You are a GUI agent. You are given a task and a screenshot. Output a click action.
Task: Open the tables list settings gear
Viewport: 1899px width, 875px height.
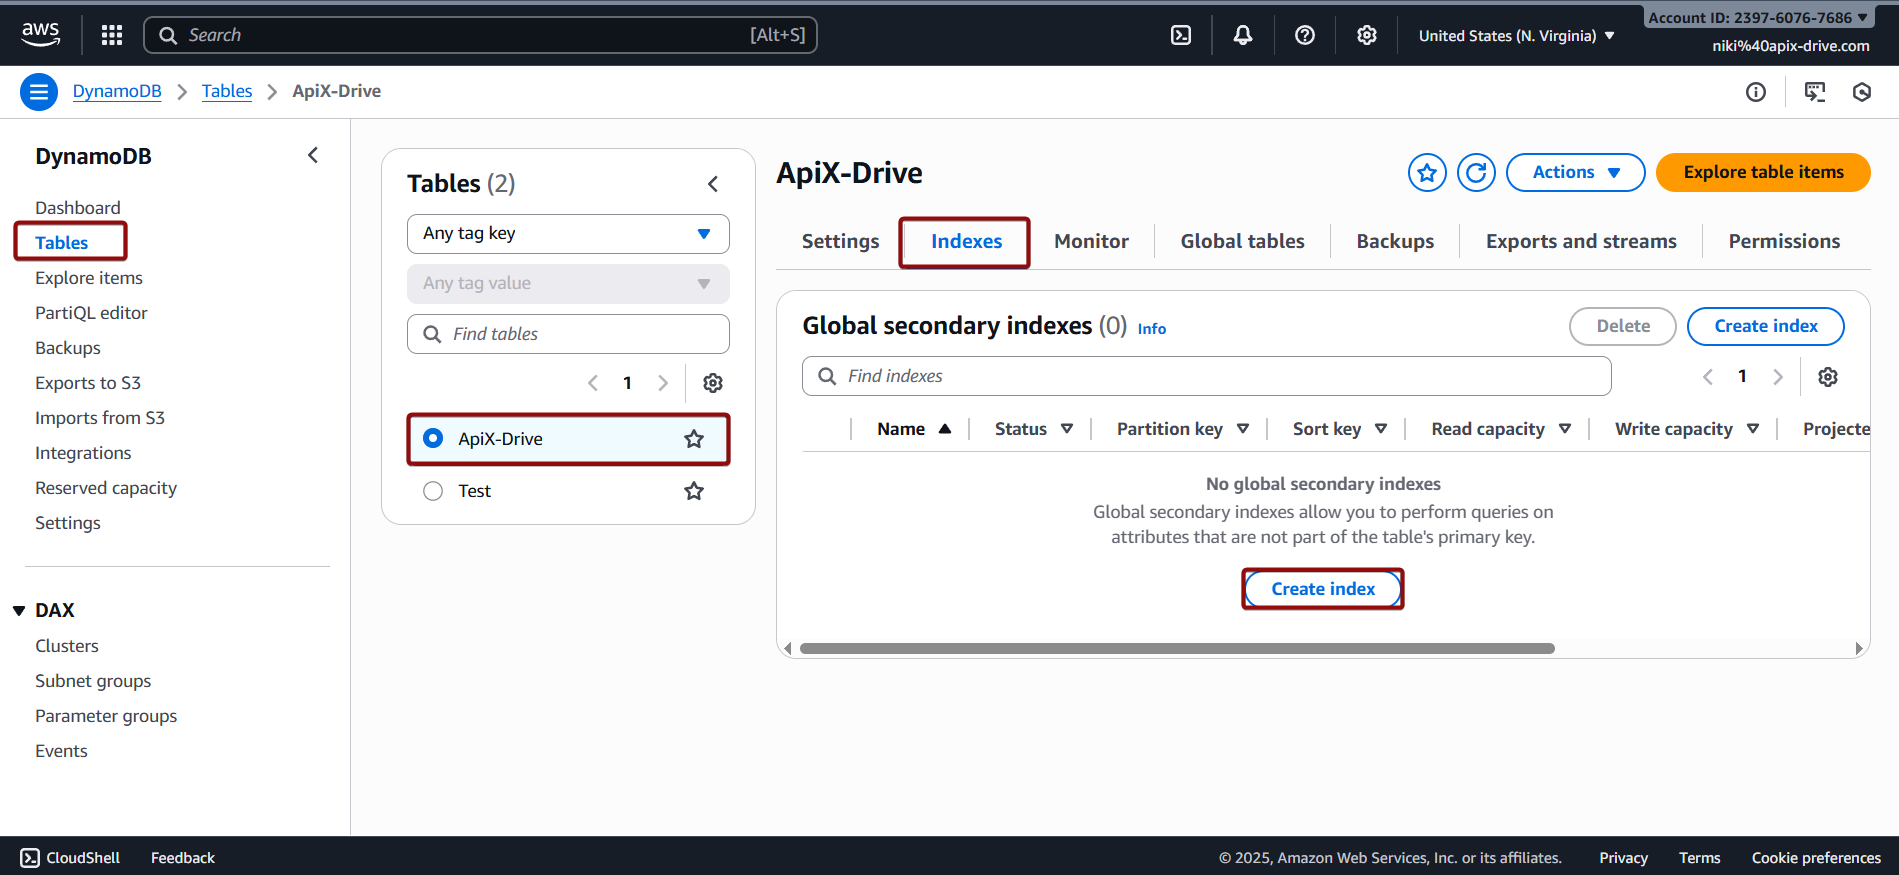click(712, 383)
